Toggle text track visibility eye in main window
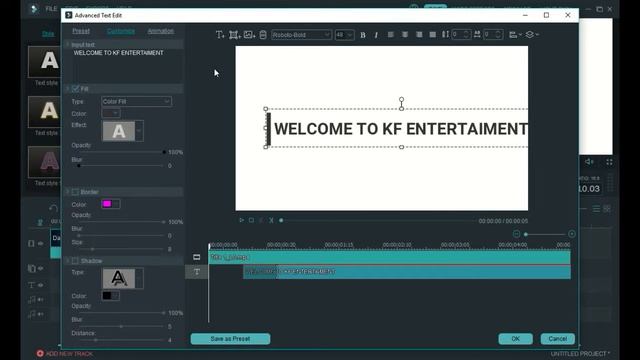Viewport: 640px width, 360px height. [41, 285]
